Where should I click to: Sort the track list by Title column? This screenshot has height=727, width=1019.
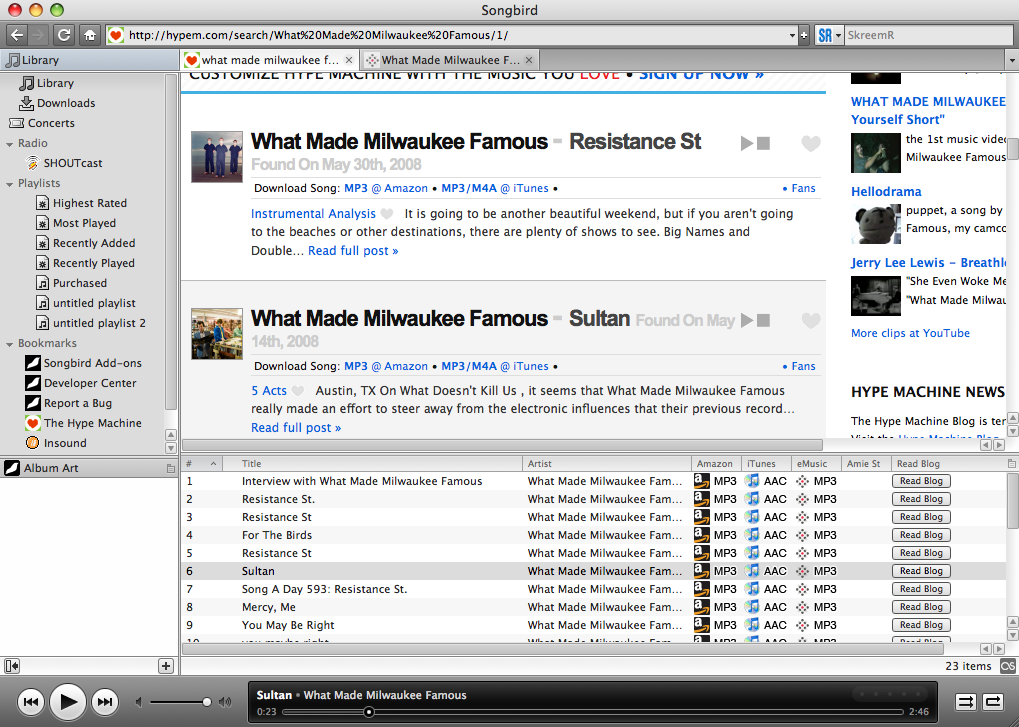coord(372,464)
